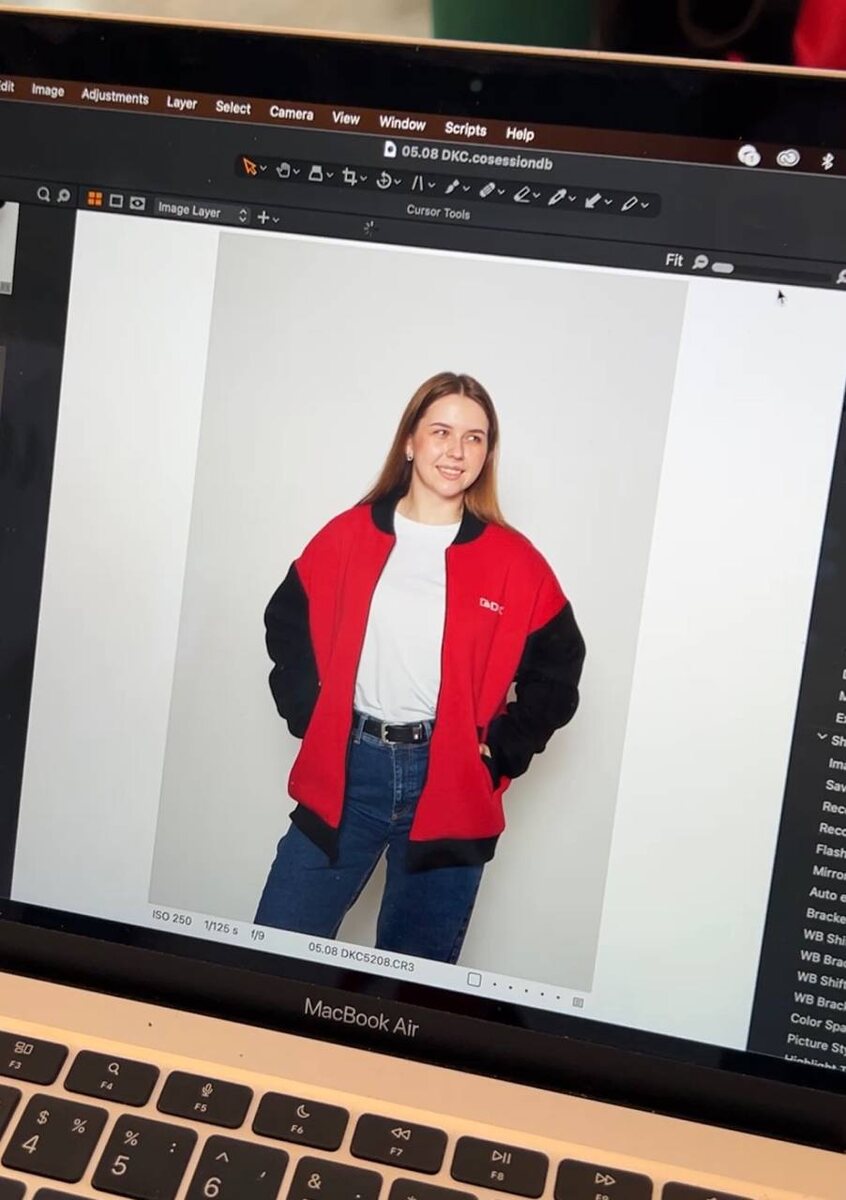Select the Keystone correction tool
Image resolution: width=846 pixels, height=1200 pixels.
pos(417,183)
